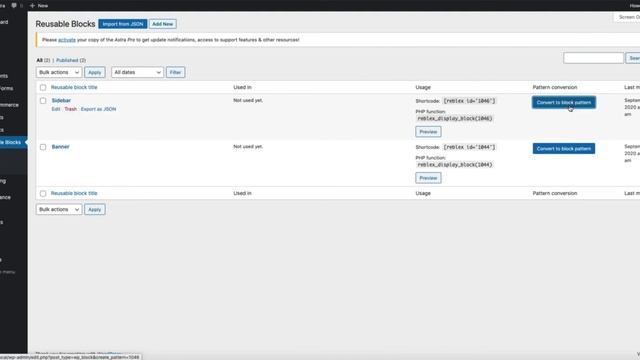Click Import from JSON button
Image resolution: width=640 pixels, height=360 pixels.
(122, 24)
